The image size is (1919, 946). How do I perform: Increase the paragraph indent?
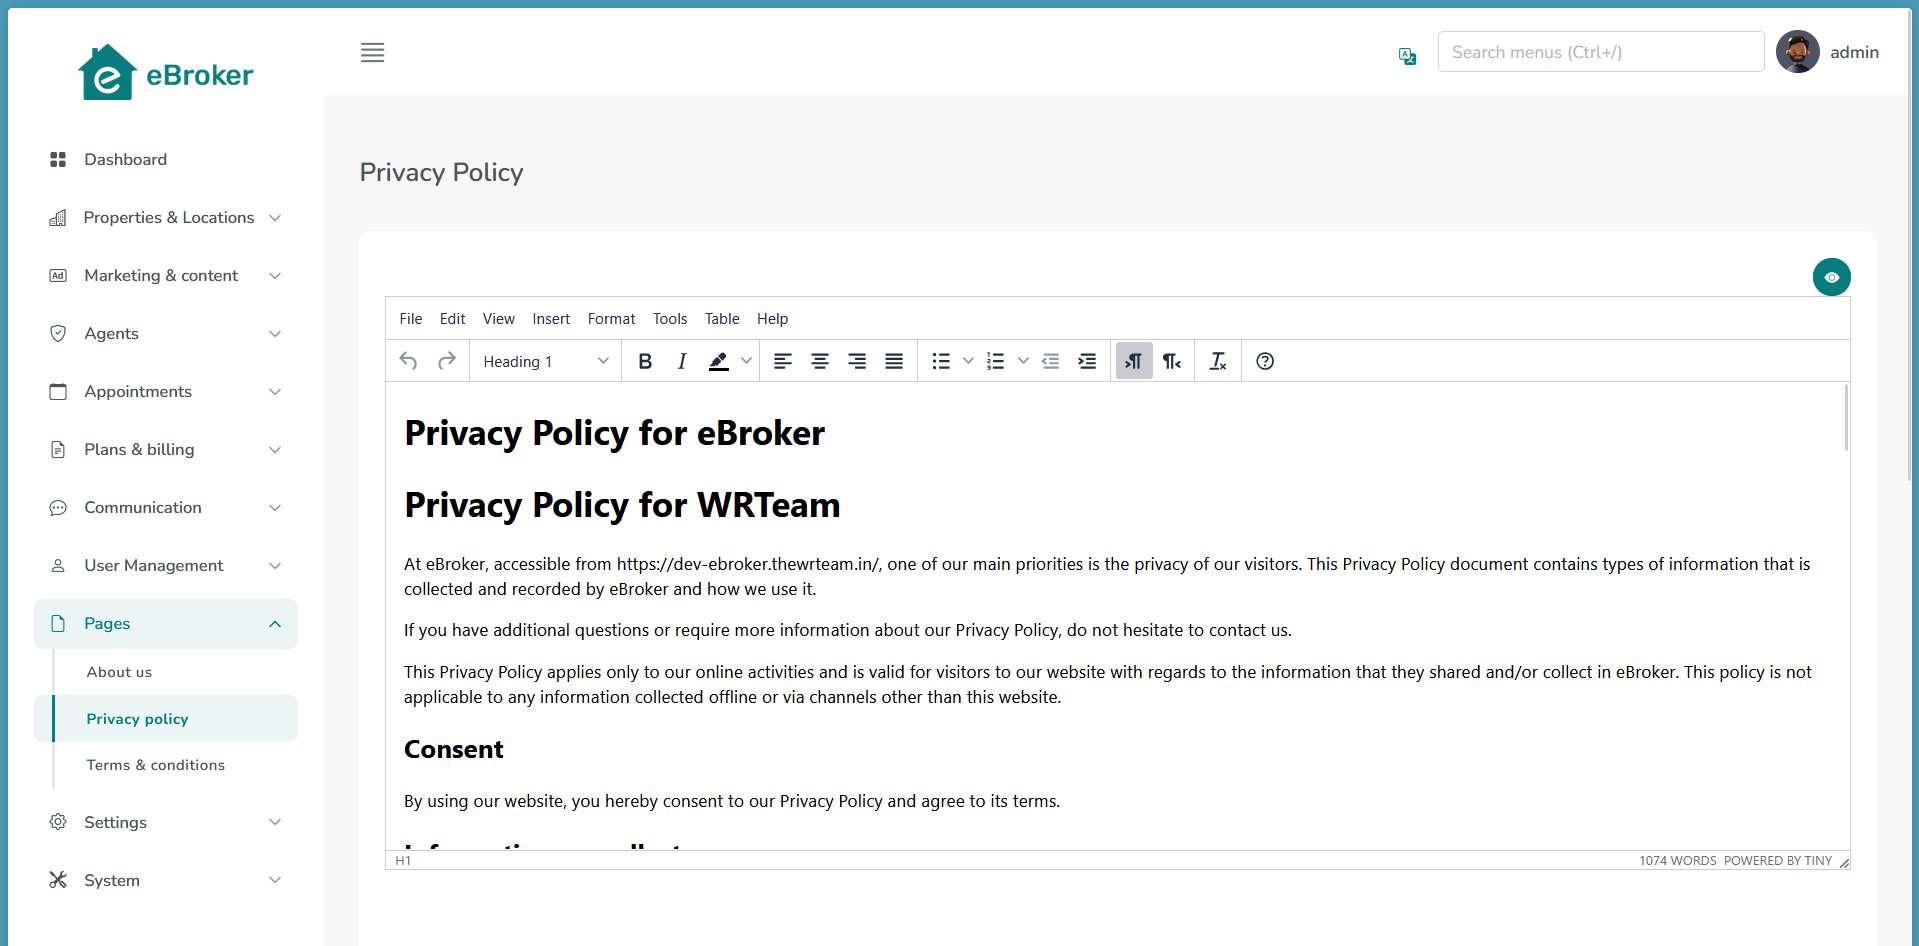click(1087, 361)
